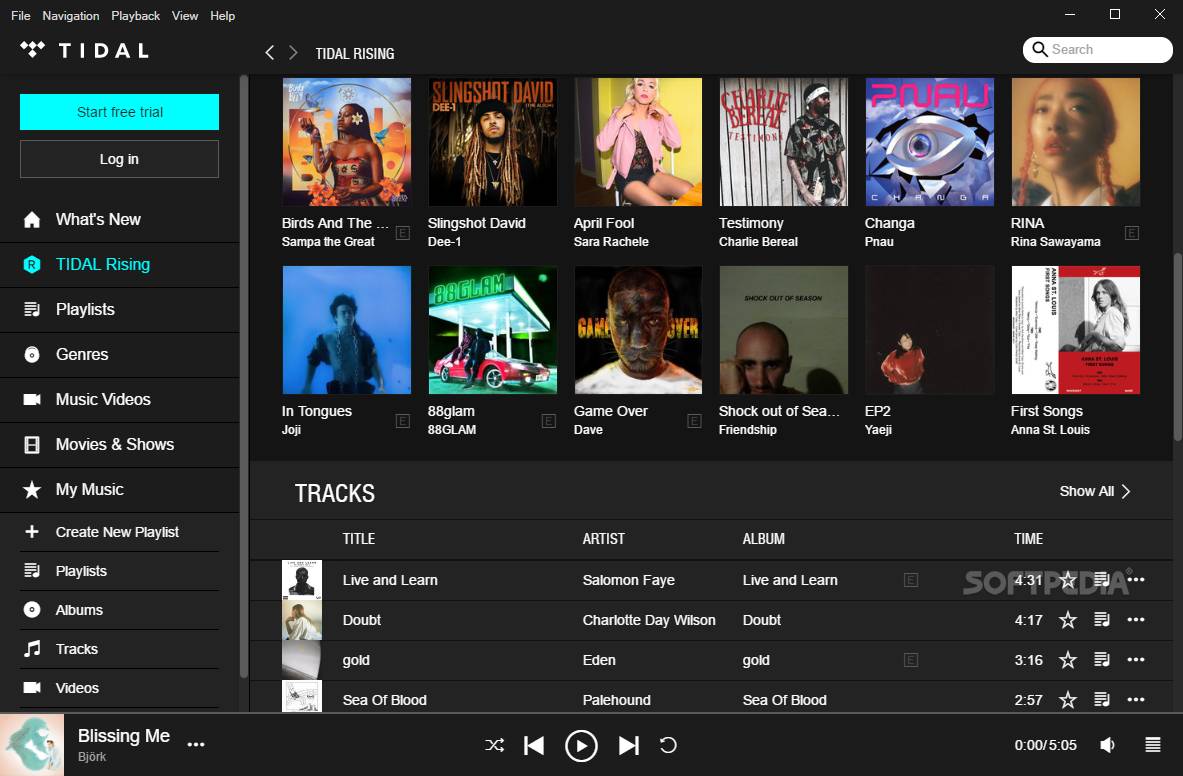Open the Changa album by Pnau
Image resolution: width=1183 pixels, height=776 pixels.
[930, 142]
